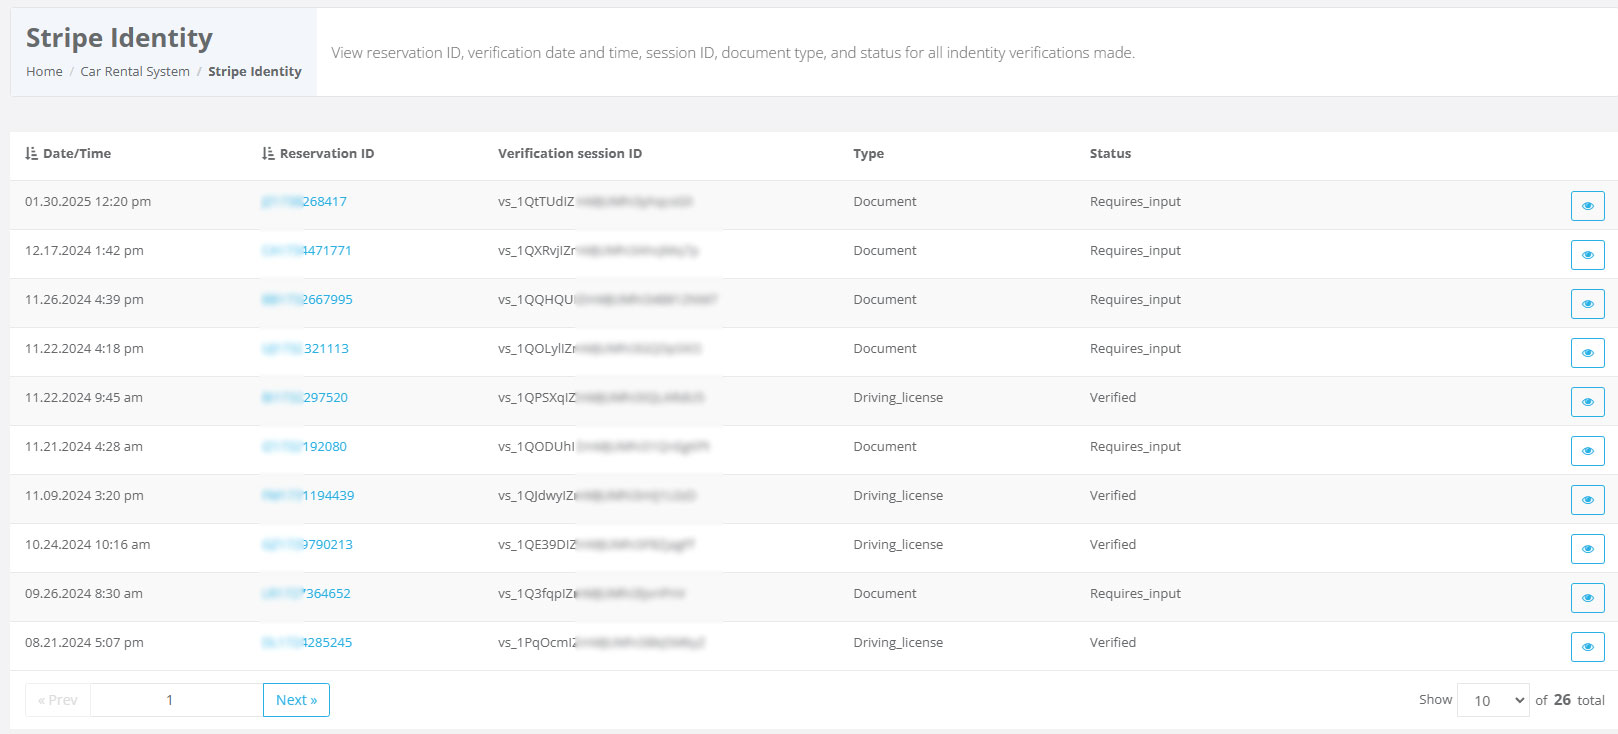Click the page number field showing 1
The height and width of the screenshot is (734, 1618).
[175, 700]
